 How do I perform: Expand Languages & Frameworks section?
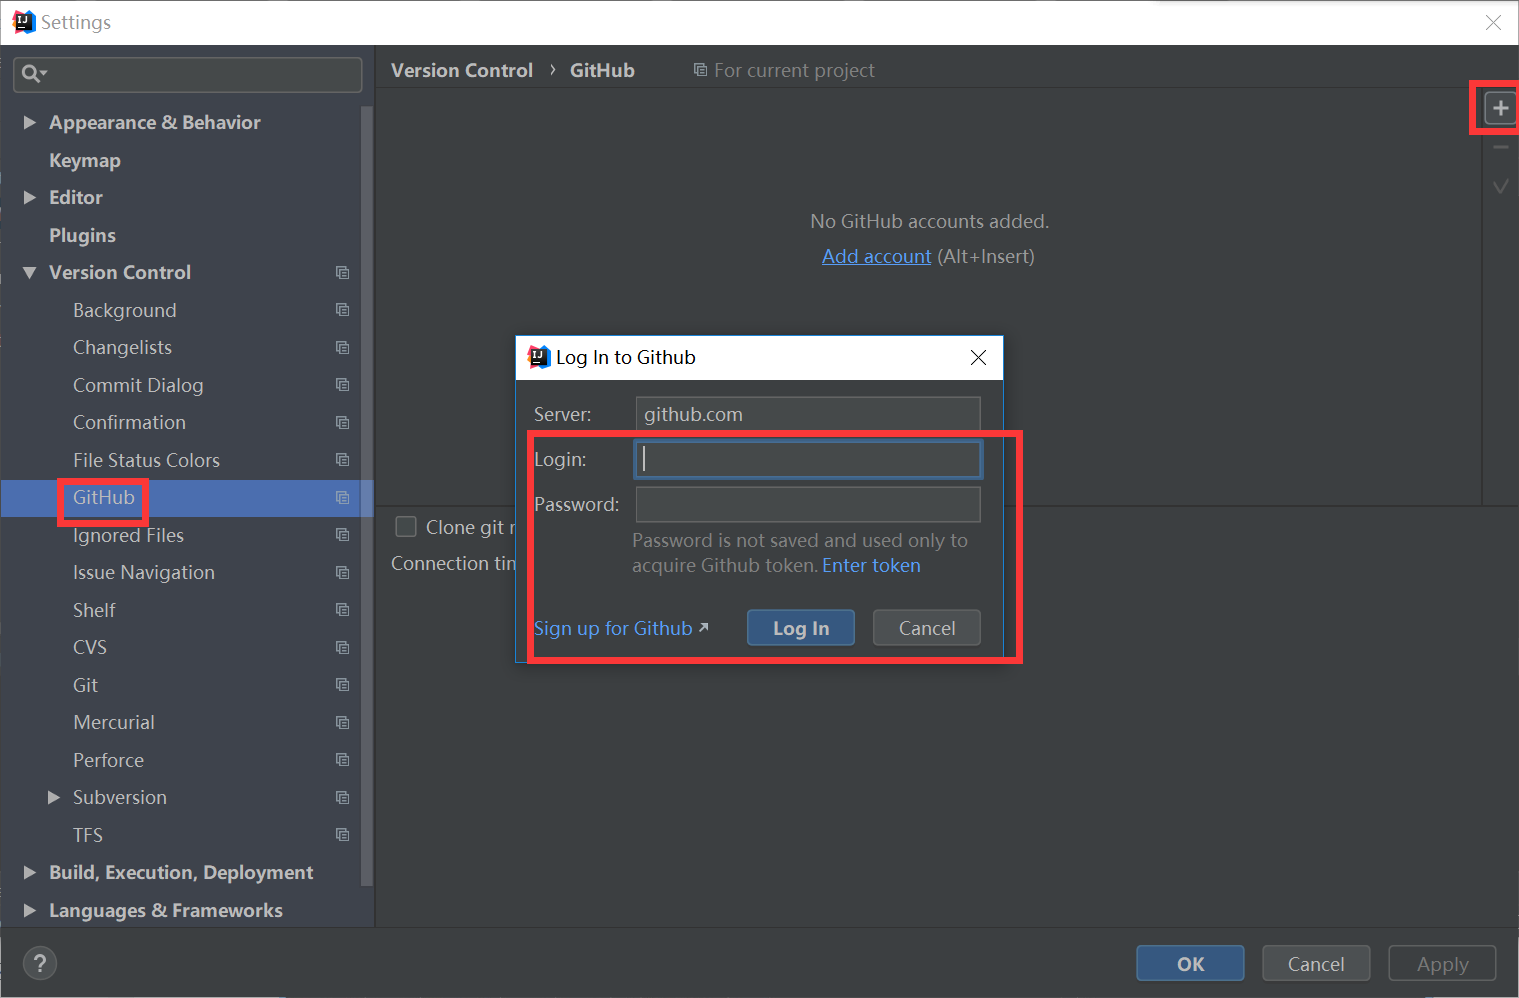tap(29, 910)
